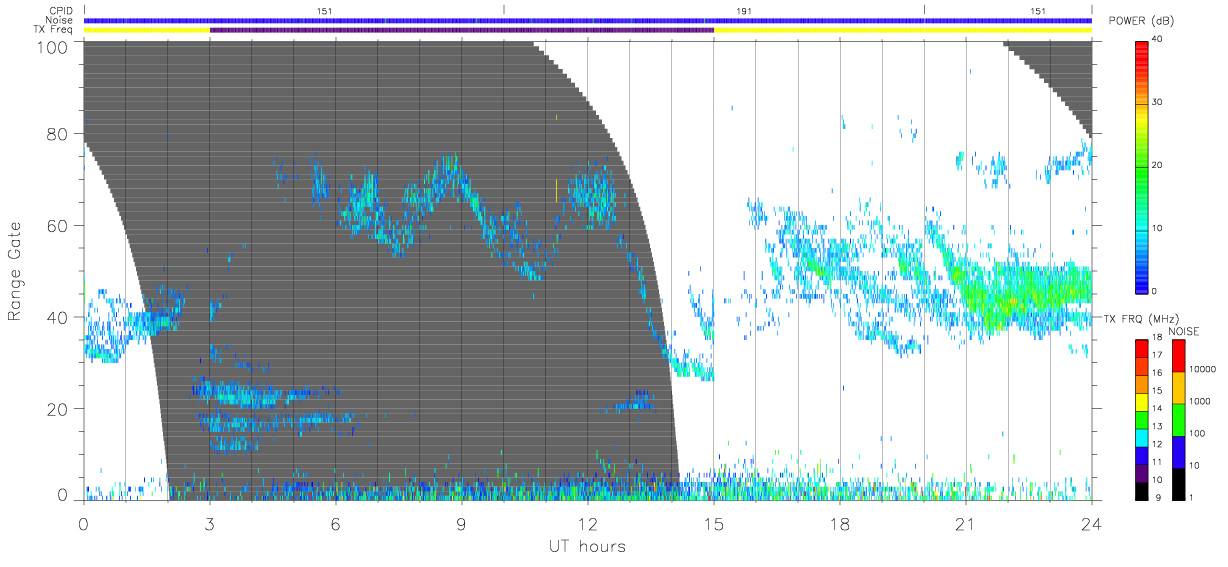This screenshot has width=1228, height=567.
Task: Click the 'Noise' row label at top left
Action: pos(61,20)
